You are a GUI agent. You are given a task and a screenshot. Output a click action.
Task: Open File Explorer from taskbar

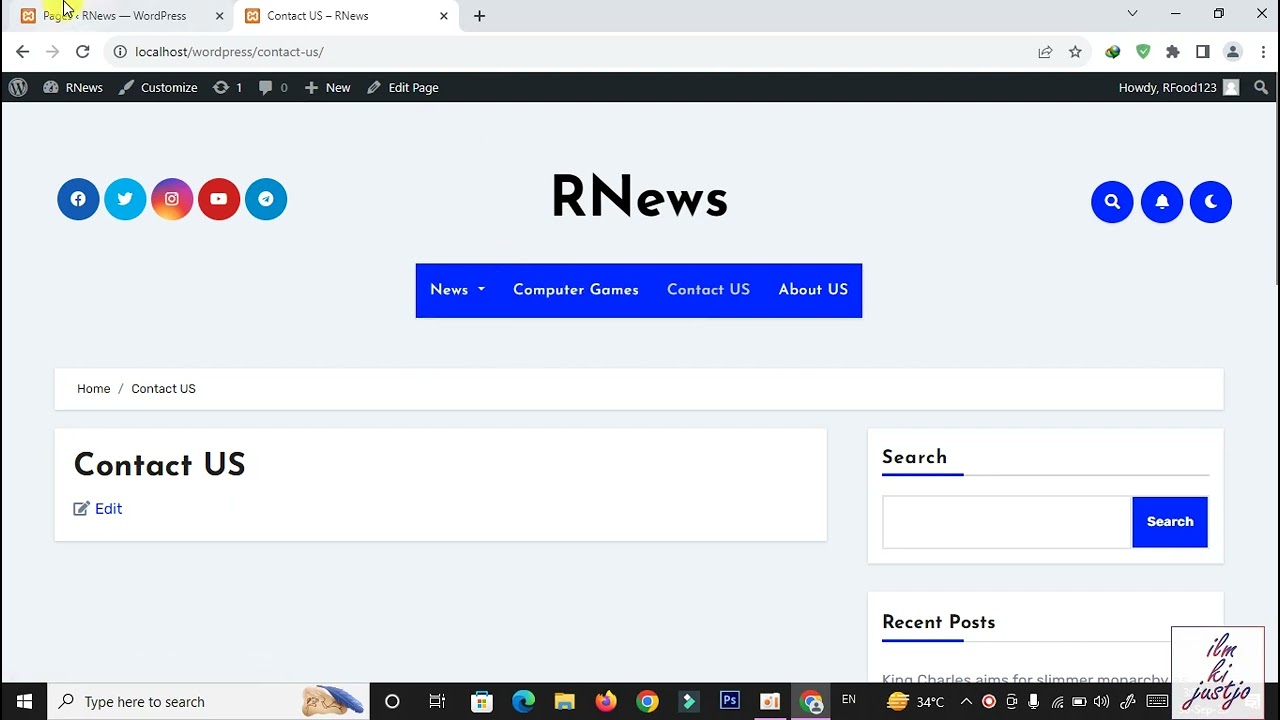coord(565,702)
